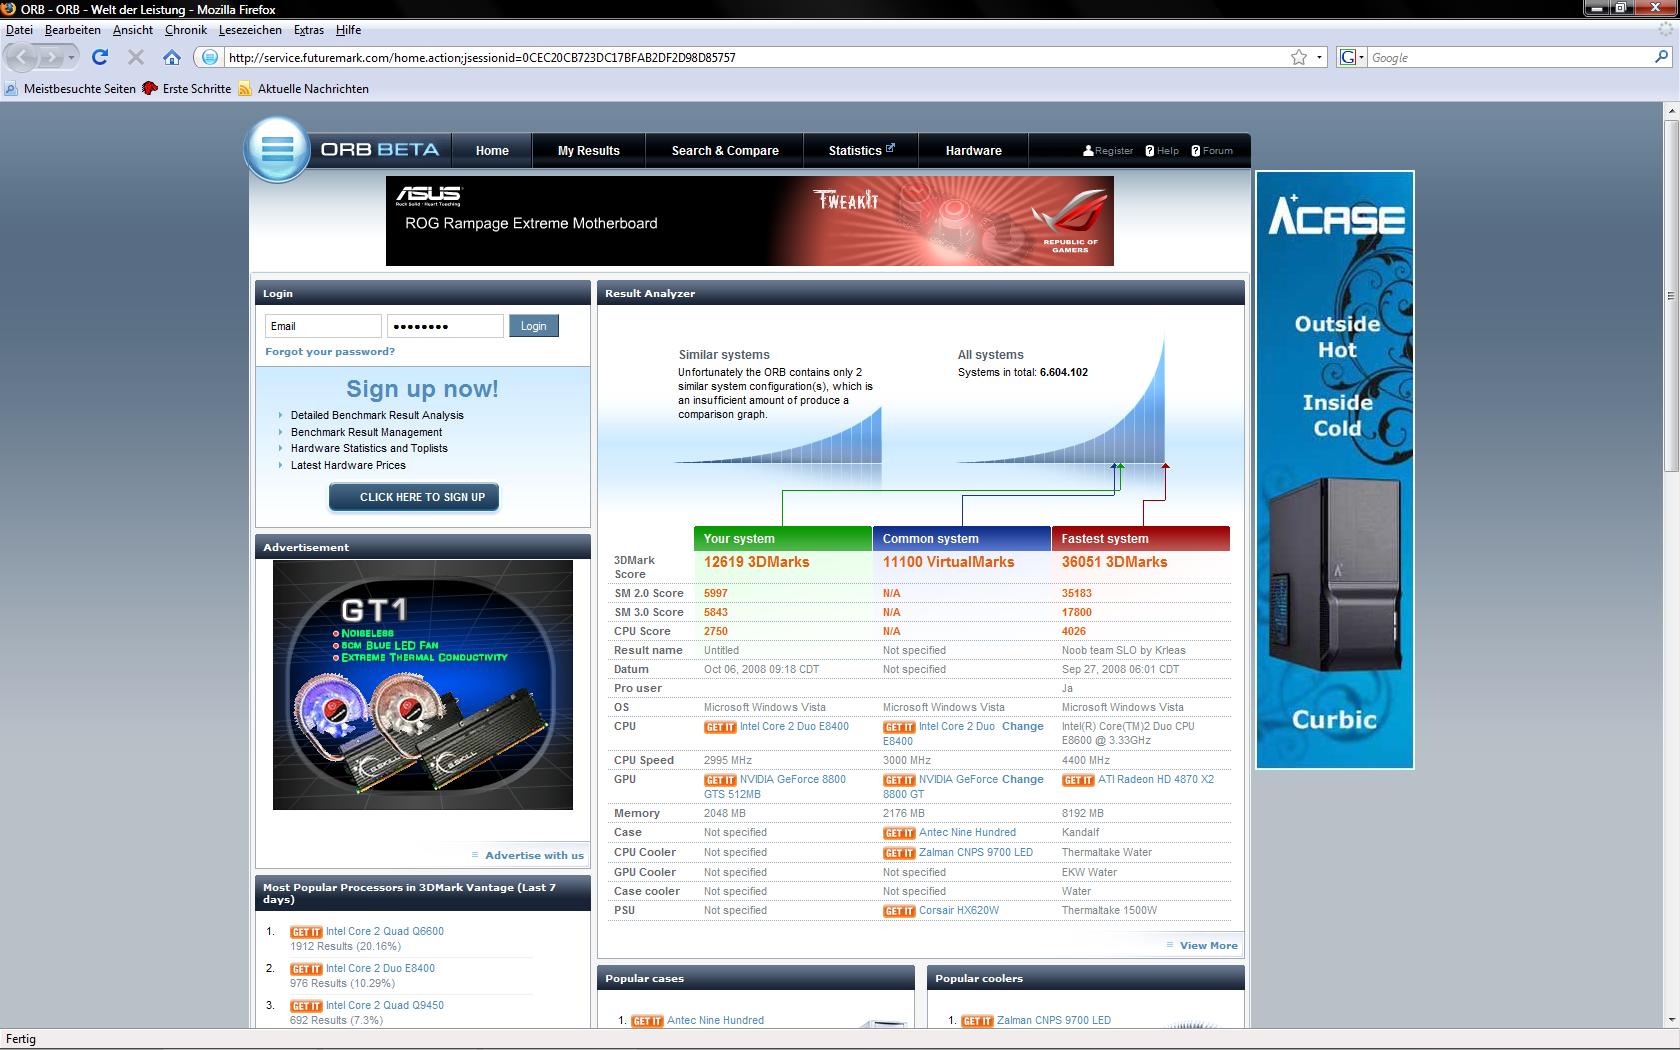1680x1050 pixels.
Task: Open the GT1 cooler advertisement image
Action: pos(423,685)
